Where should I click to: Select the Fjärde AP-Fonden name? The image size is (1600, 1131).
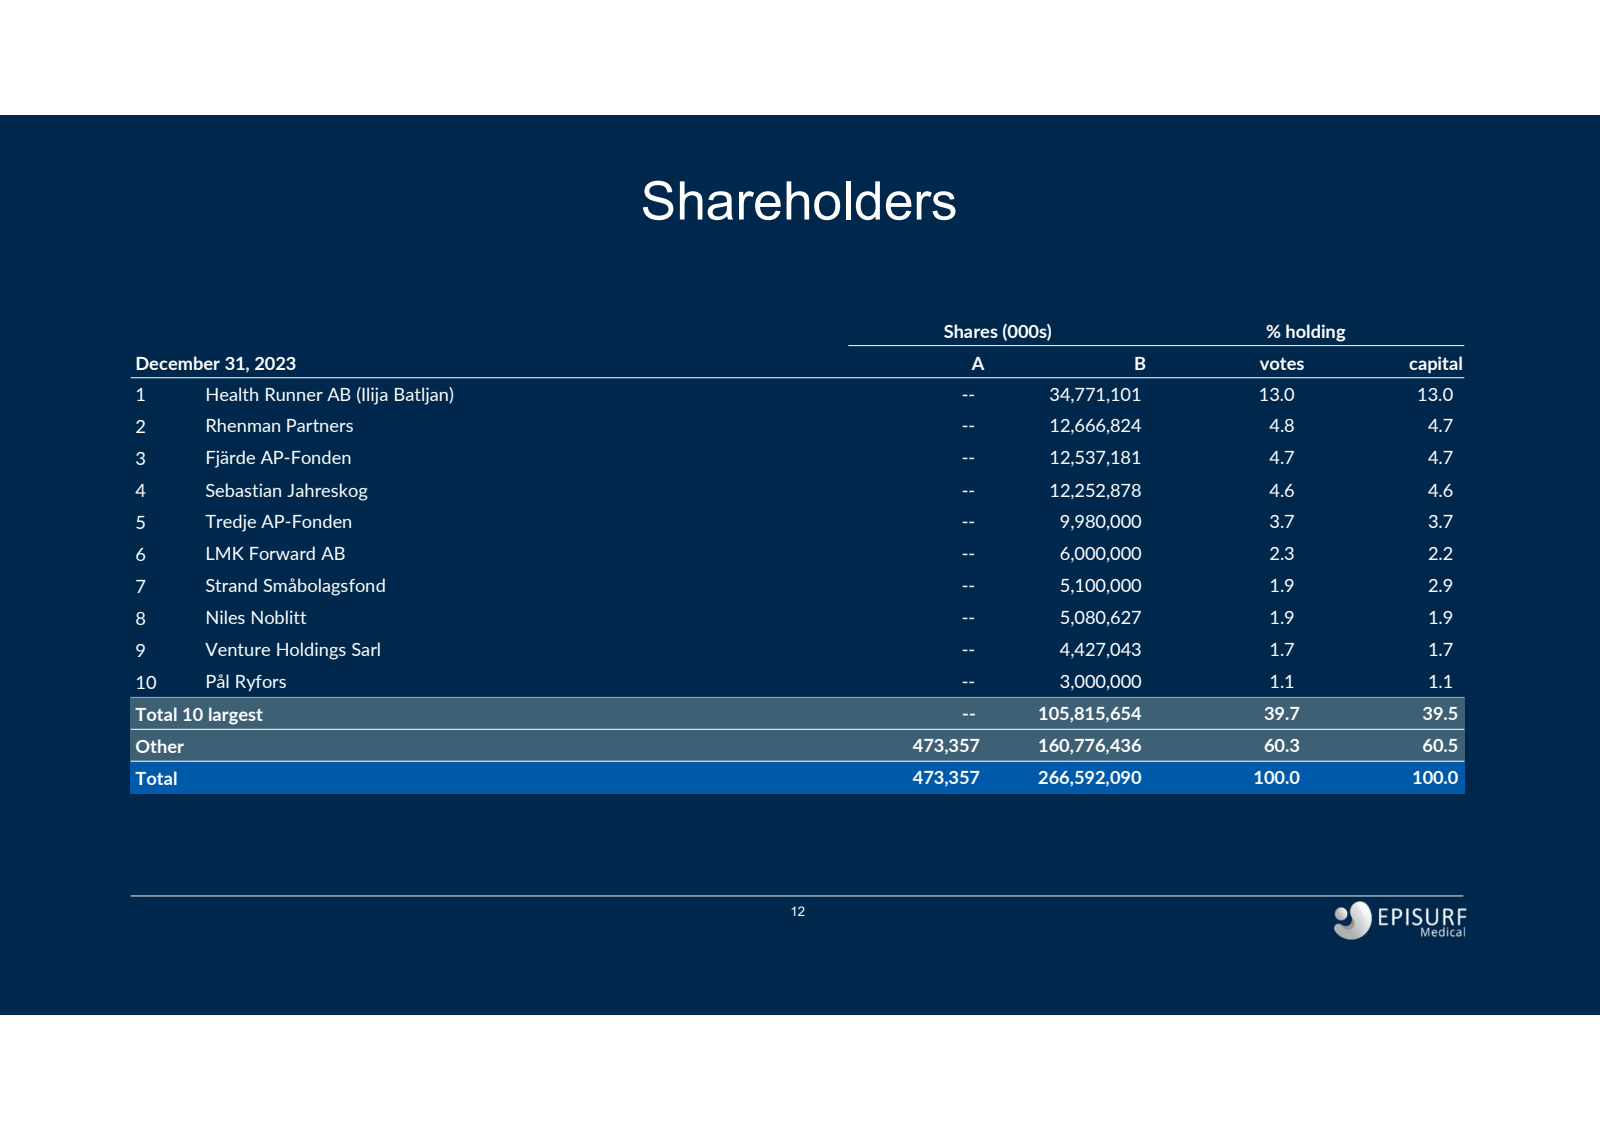[x=278, y=457]
